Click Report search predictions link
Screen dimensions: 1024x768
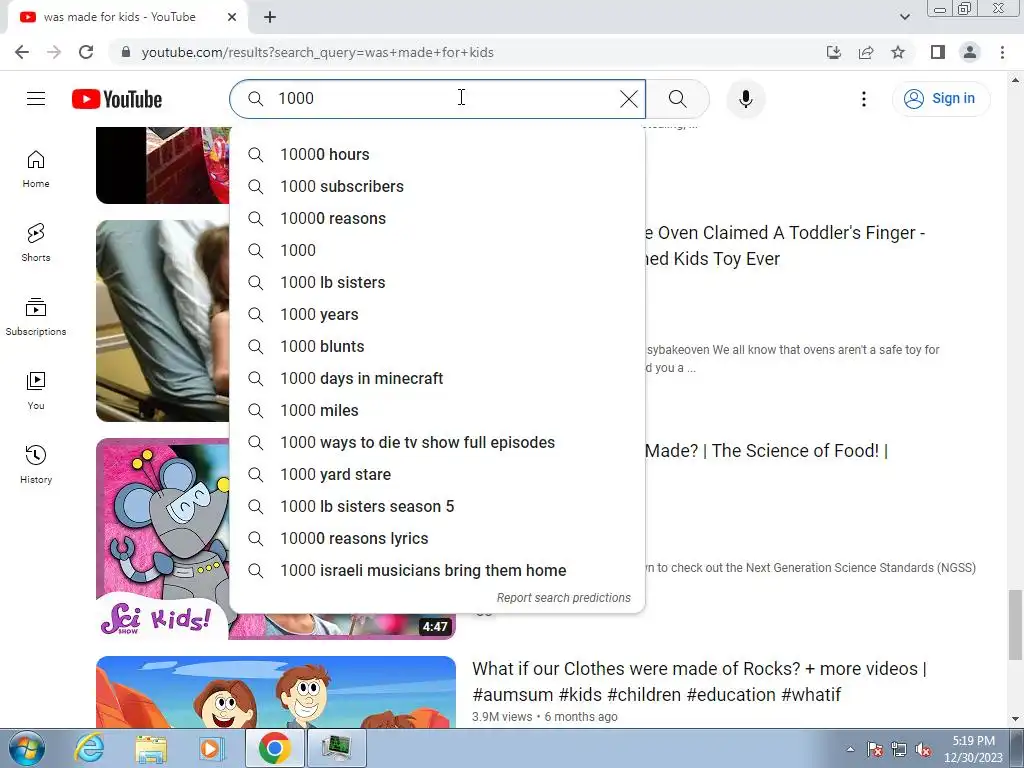pyautogui.click(x=564, y=598)
